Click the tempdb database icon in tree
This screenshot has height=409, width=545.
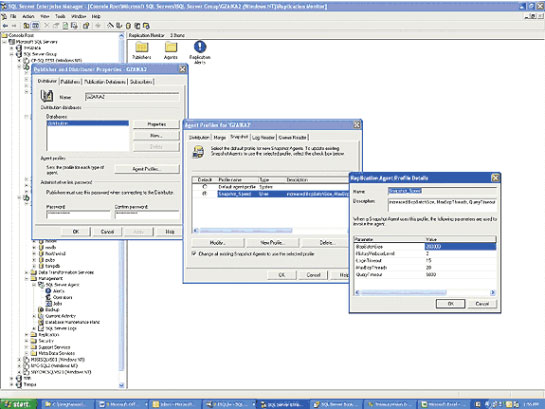[x=41, y=266]
